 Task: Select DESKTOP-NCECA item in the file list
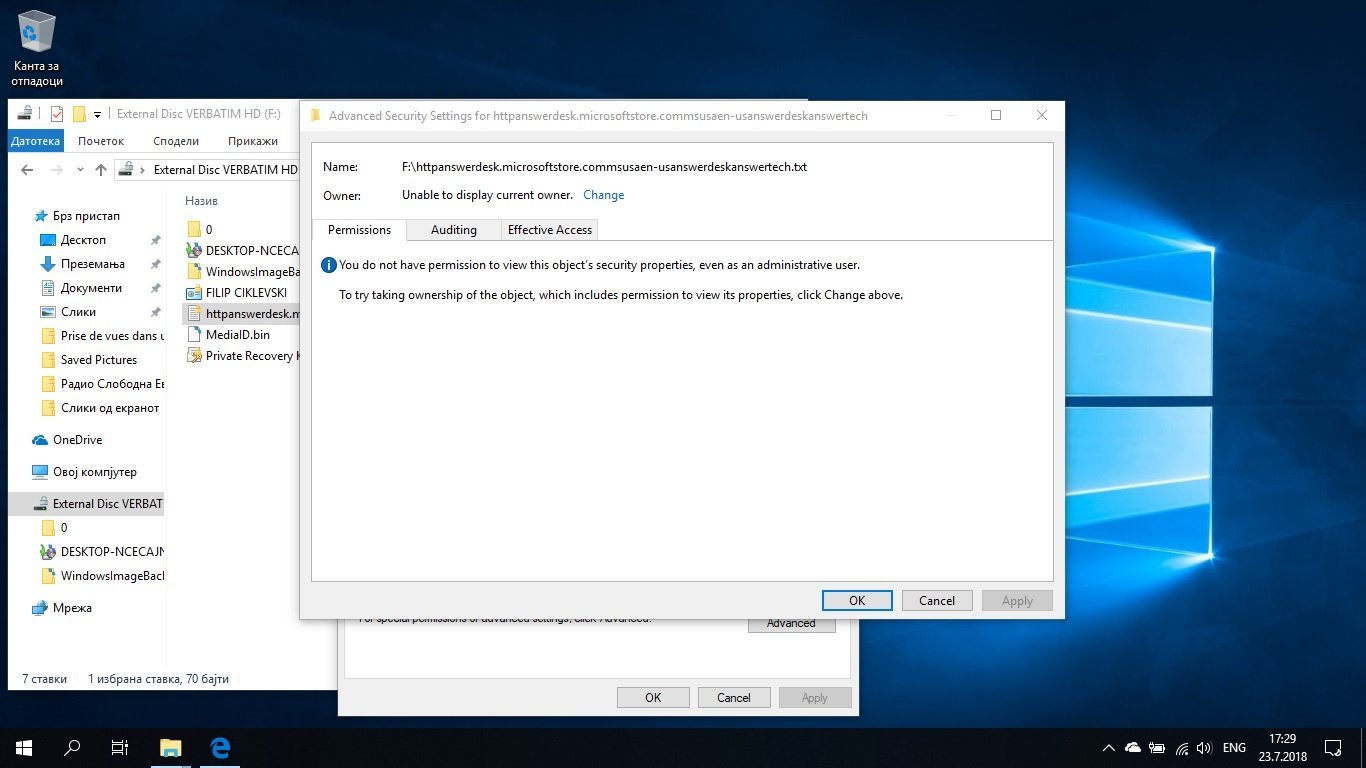(x=243, y=250)
